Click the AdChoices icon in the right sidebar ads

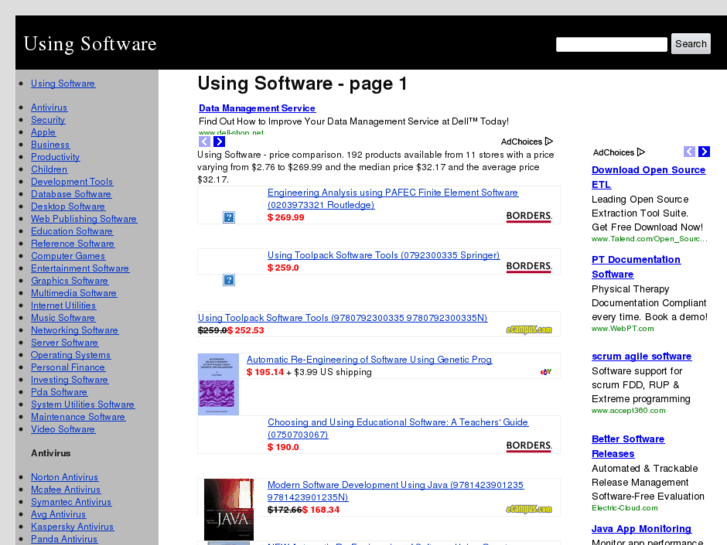click(x=641, y=152)
